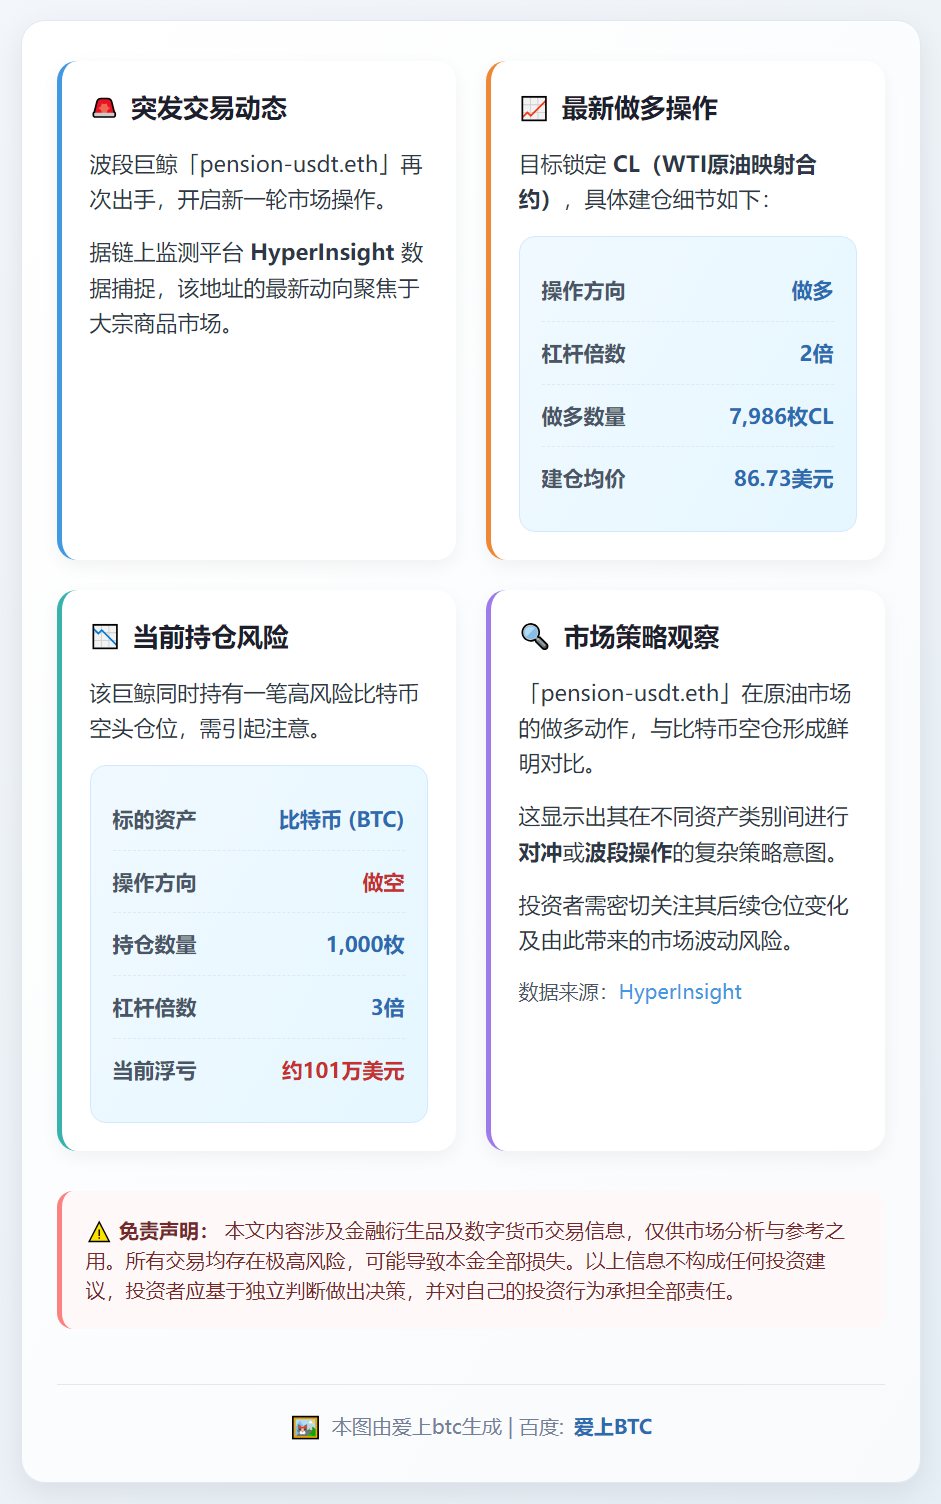Click the 做多数量 row label
941x1504 pixels.
coord(583,417)
